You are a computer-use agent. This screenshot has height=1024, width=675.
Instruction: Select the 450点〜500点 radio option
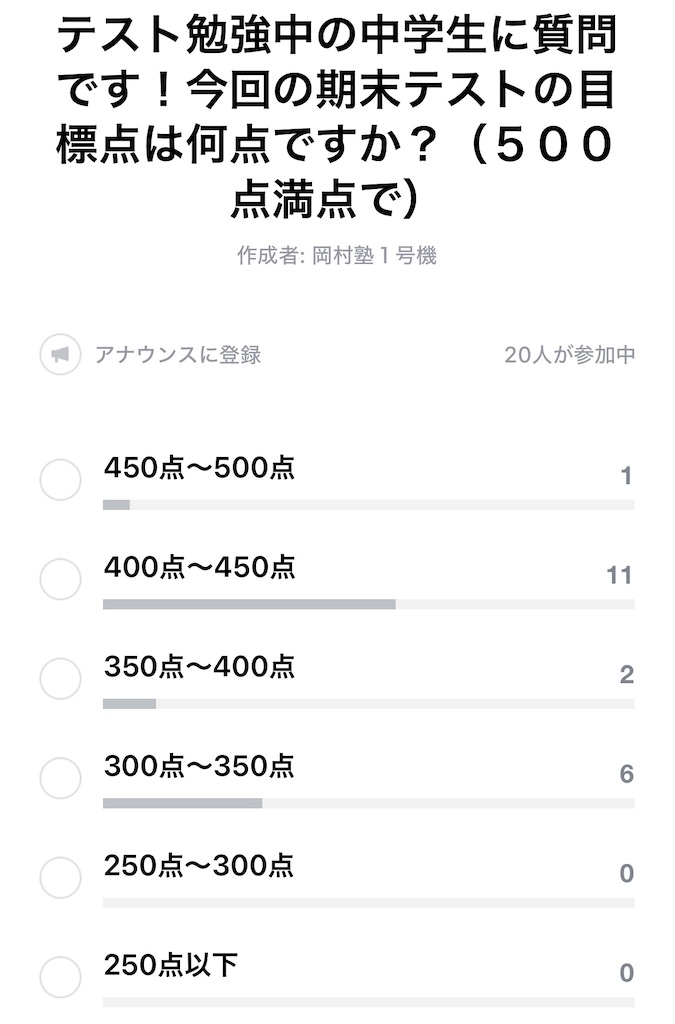tap(60, 479)
